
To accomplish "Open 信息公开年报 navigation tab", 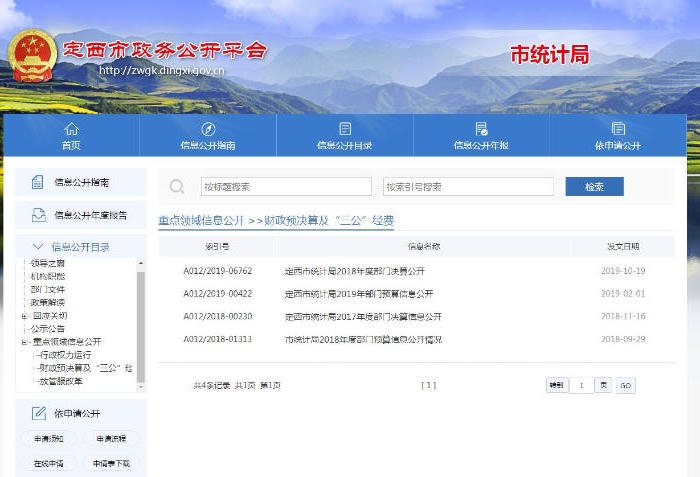I will tap(481, 135).
